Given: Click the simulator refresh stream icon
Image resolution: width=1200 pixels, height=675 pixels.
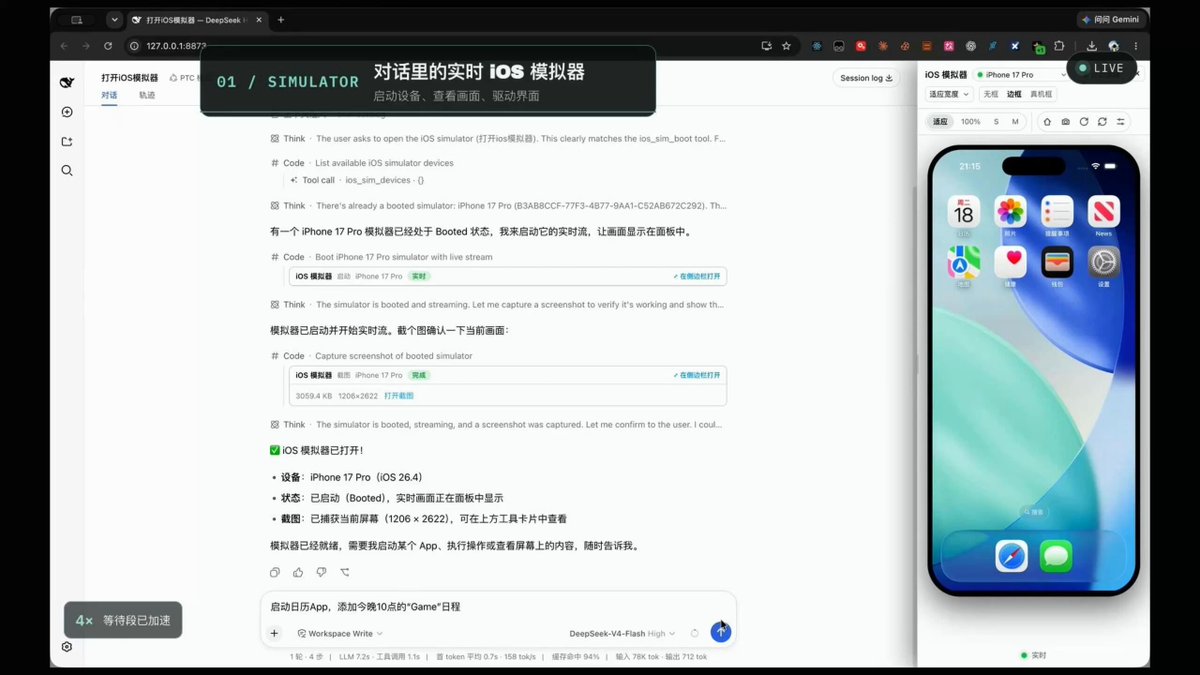Looking at the screenshot, I should (x=1102, y=121).
